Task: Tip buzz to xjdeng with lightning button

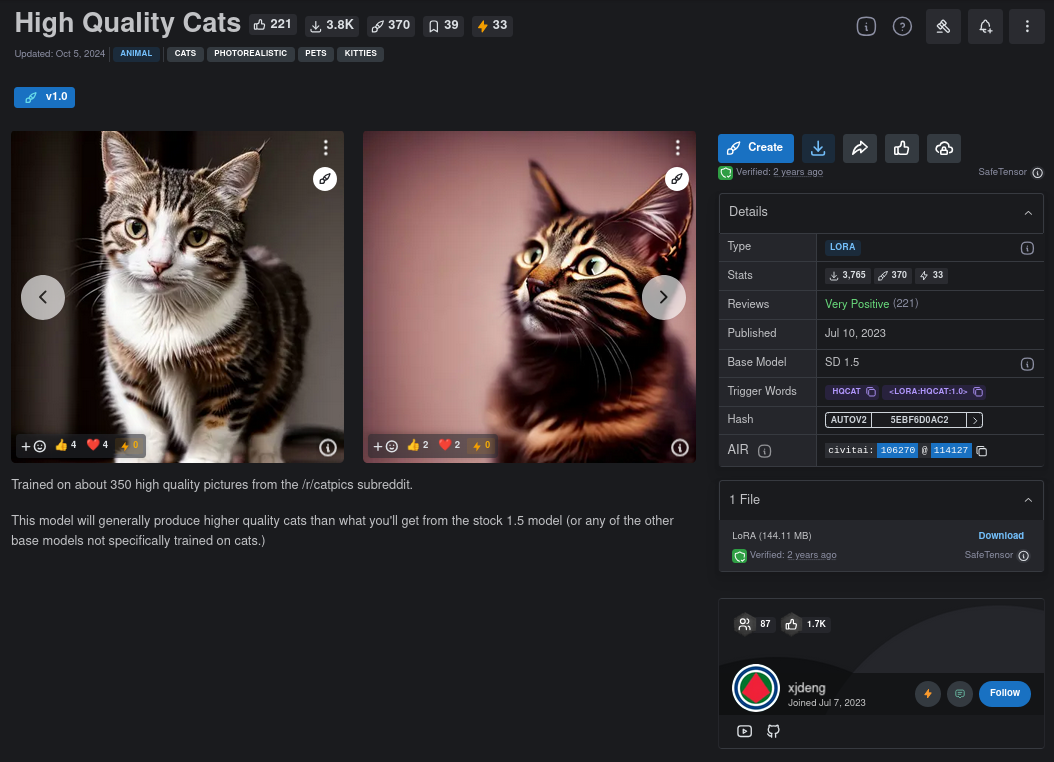Action: [928, 693]
